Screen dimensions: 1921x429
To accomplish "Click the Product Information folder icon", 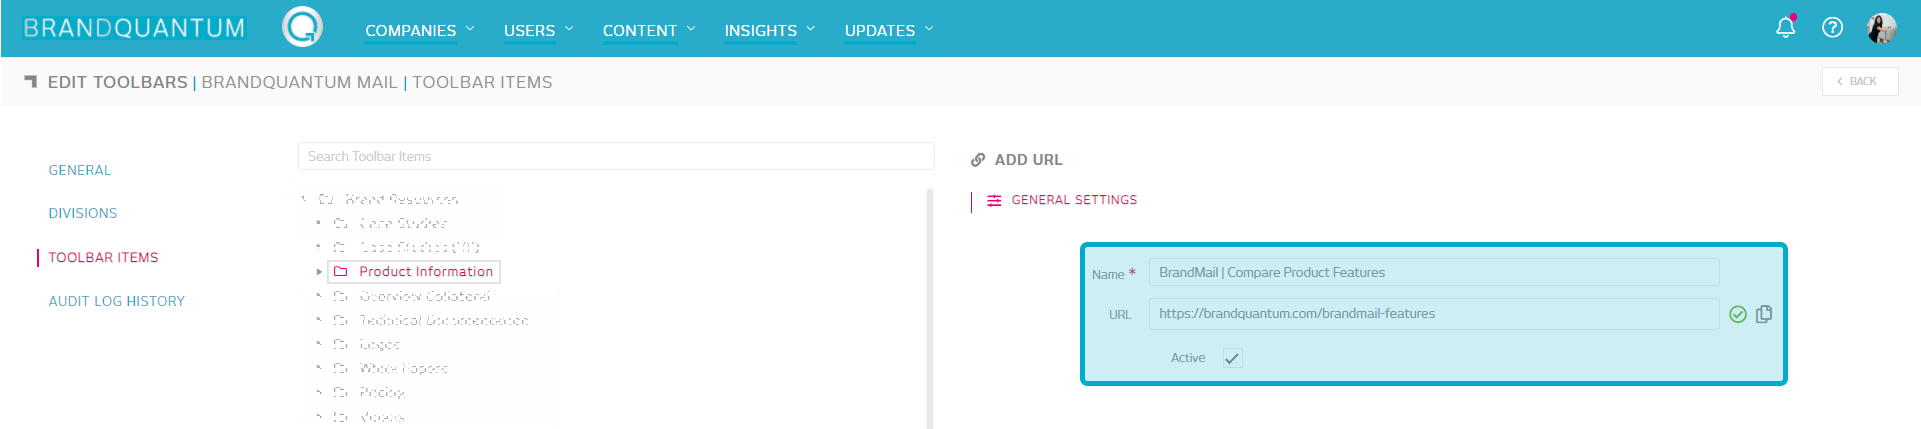I will tap(340, 271).
